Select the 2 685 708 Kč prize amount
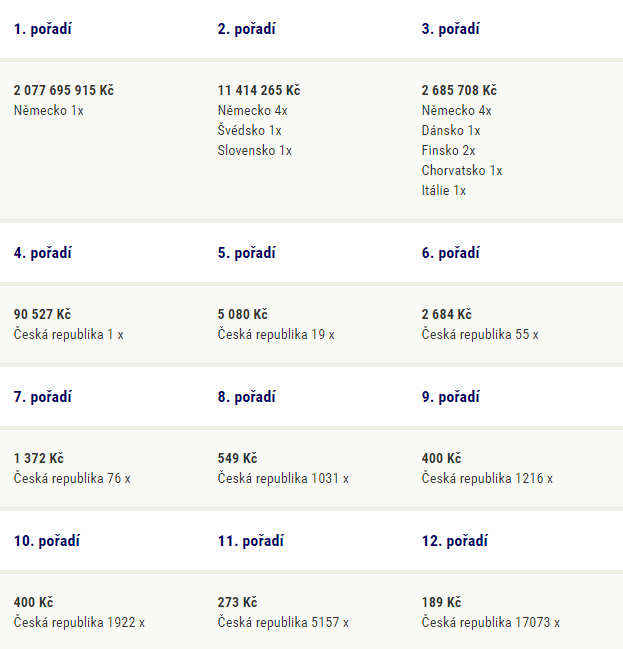The height and width of the screenshot is (649, 623). (459, 90)
